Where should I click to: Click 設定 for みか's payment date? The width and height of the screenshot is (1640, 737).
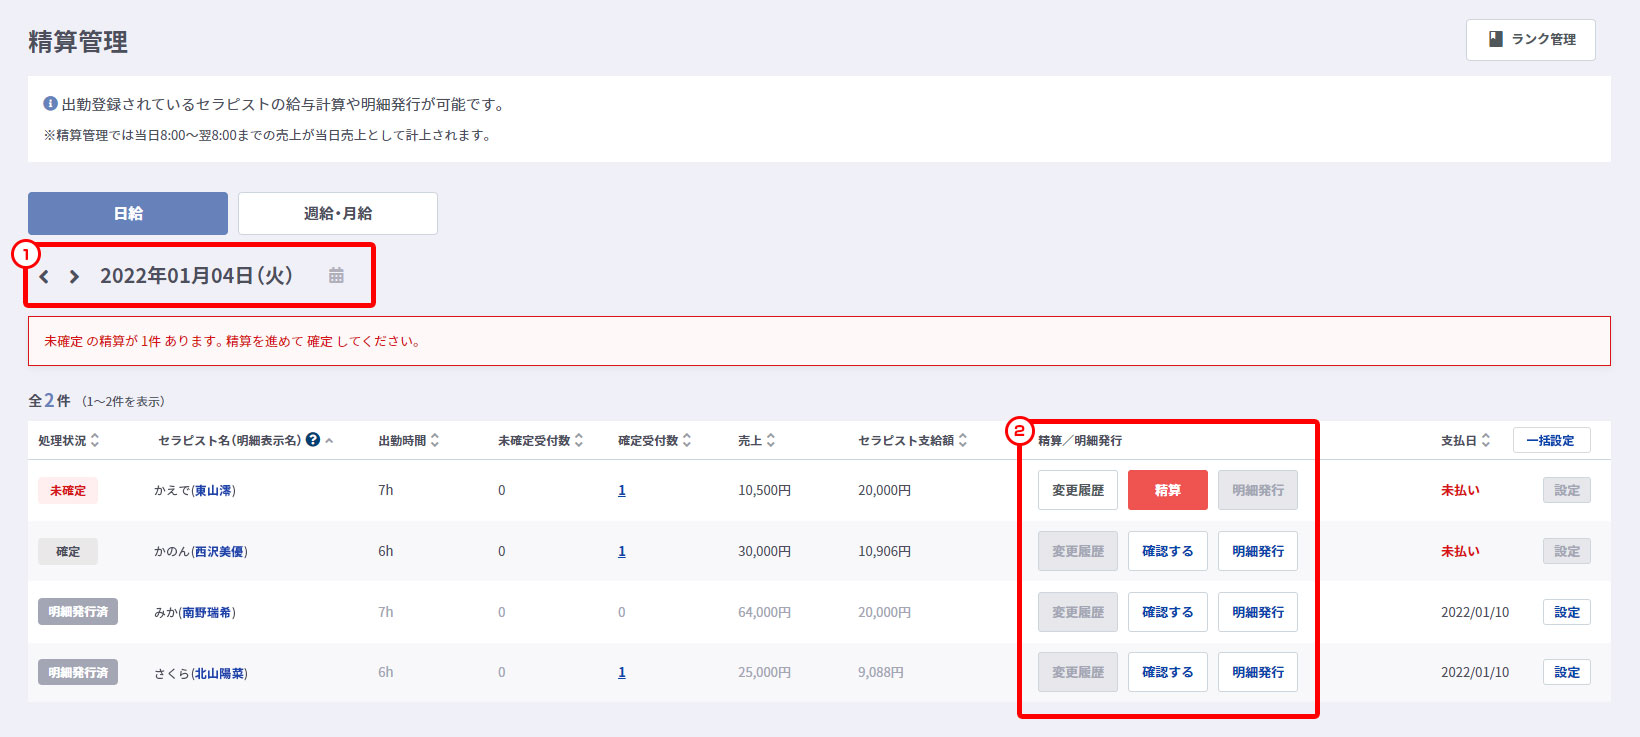(x=1566, y=612)
